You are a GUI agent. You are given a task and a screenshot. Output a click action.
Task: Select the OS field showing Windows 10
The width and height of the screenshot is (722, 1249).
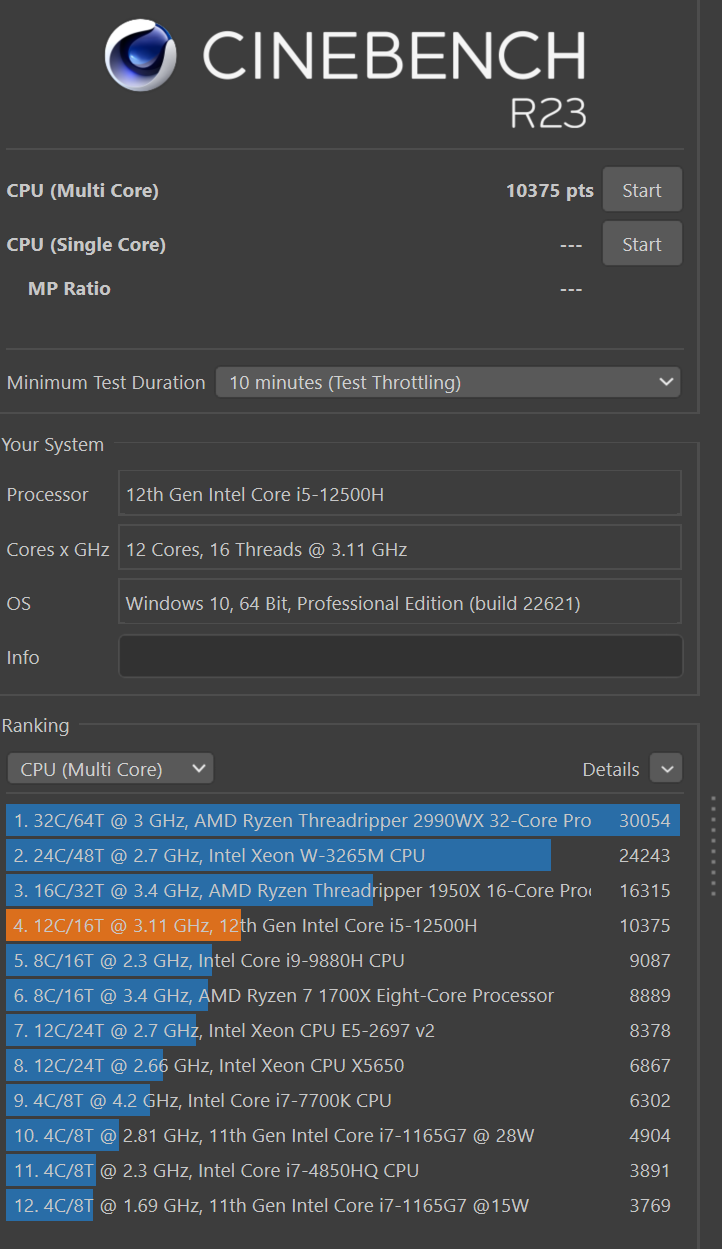400,603
